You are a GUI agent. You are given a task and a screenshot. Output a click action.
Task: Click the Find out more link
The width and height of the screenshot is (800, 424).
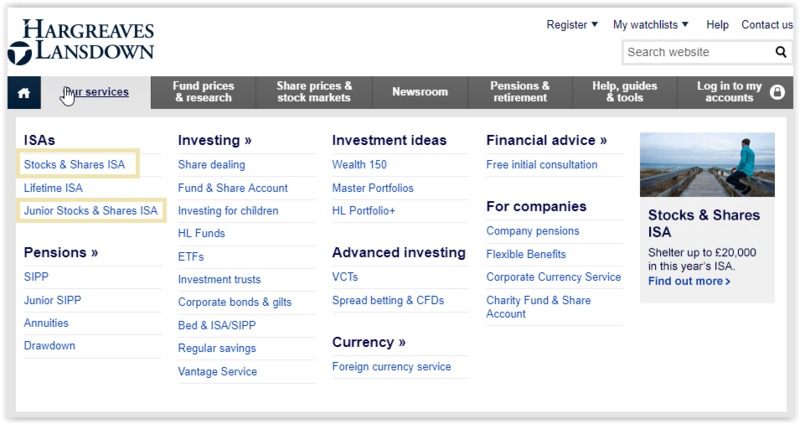click(689, 281)
